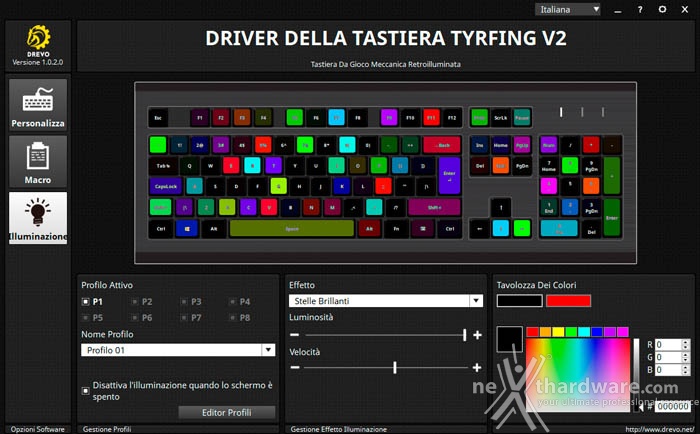Select profile P1 radio button
The width and height of the screenshot is (700, 434).
(86, 302)
